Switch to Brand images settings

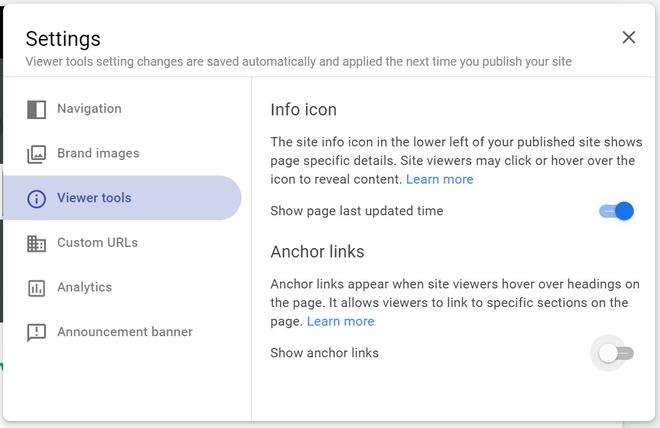point(98,154)
